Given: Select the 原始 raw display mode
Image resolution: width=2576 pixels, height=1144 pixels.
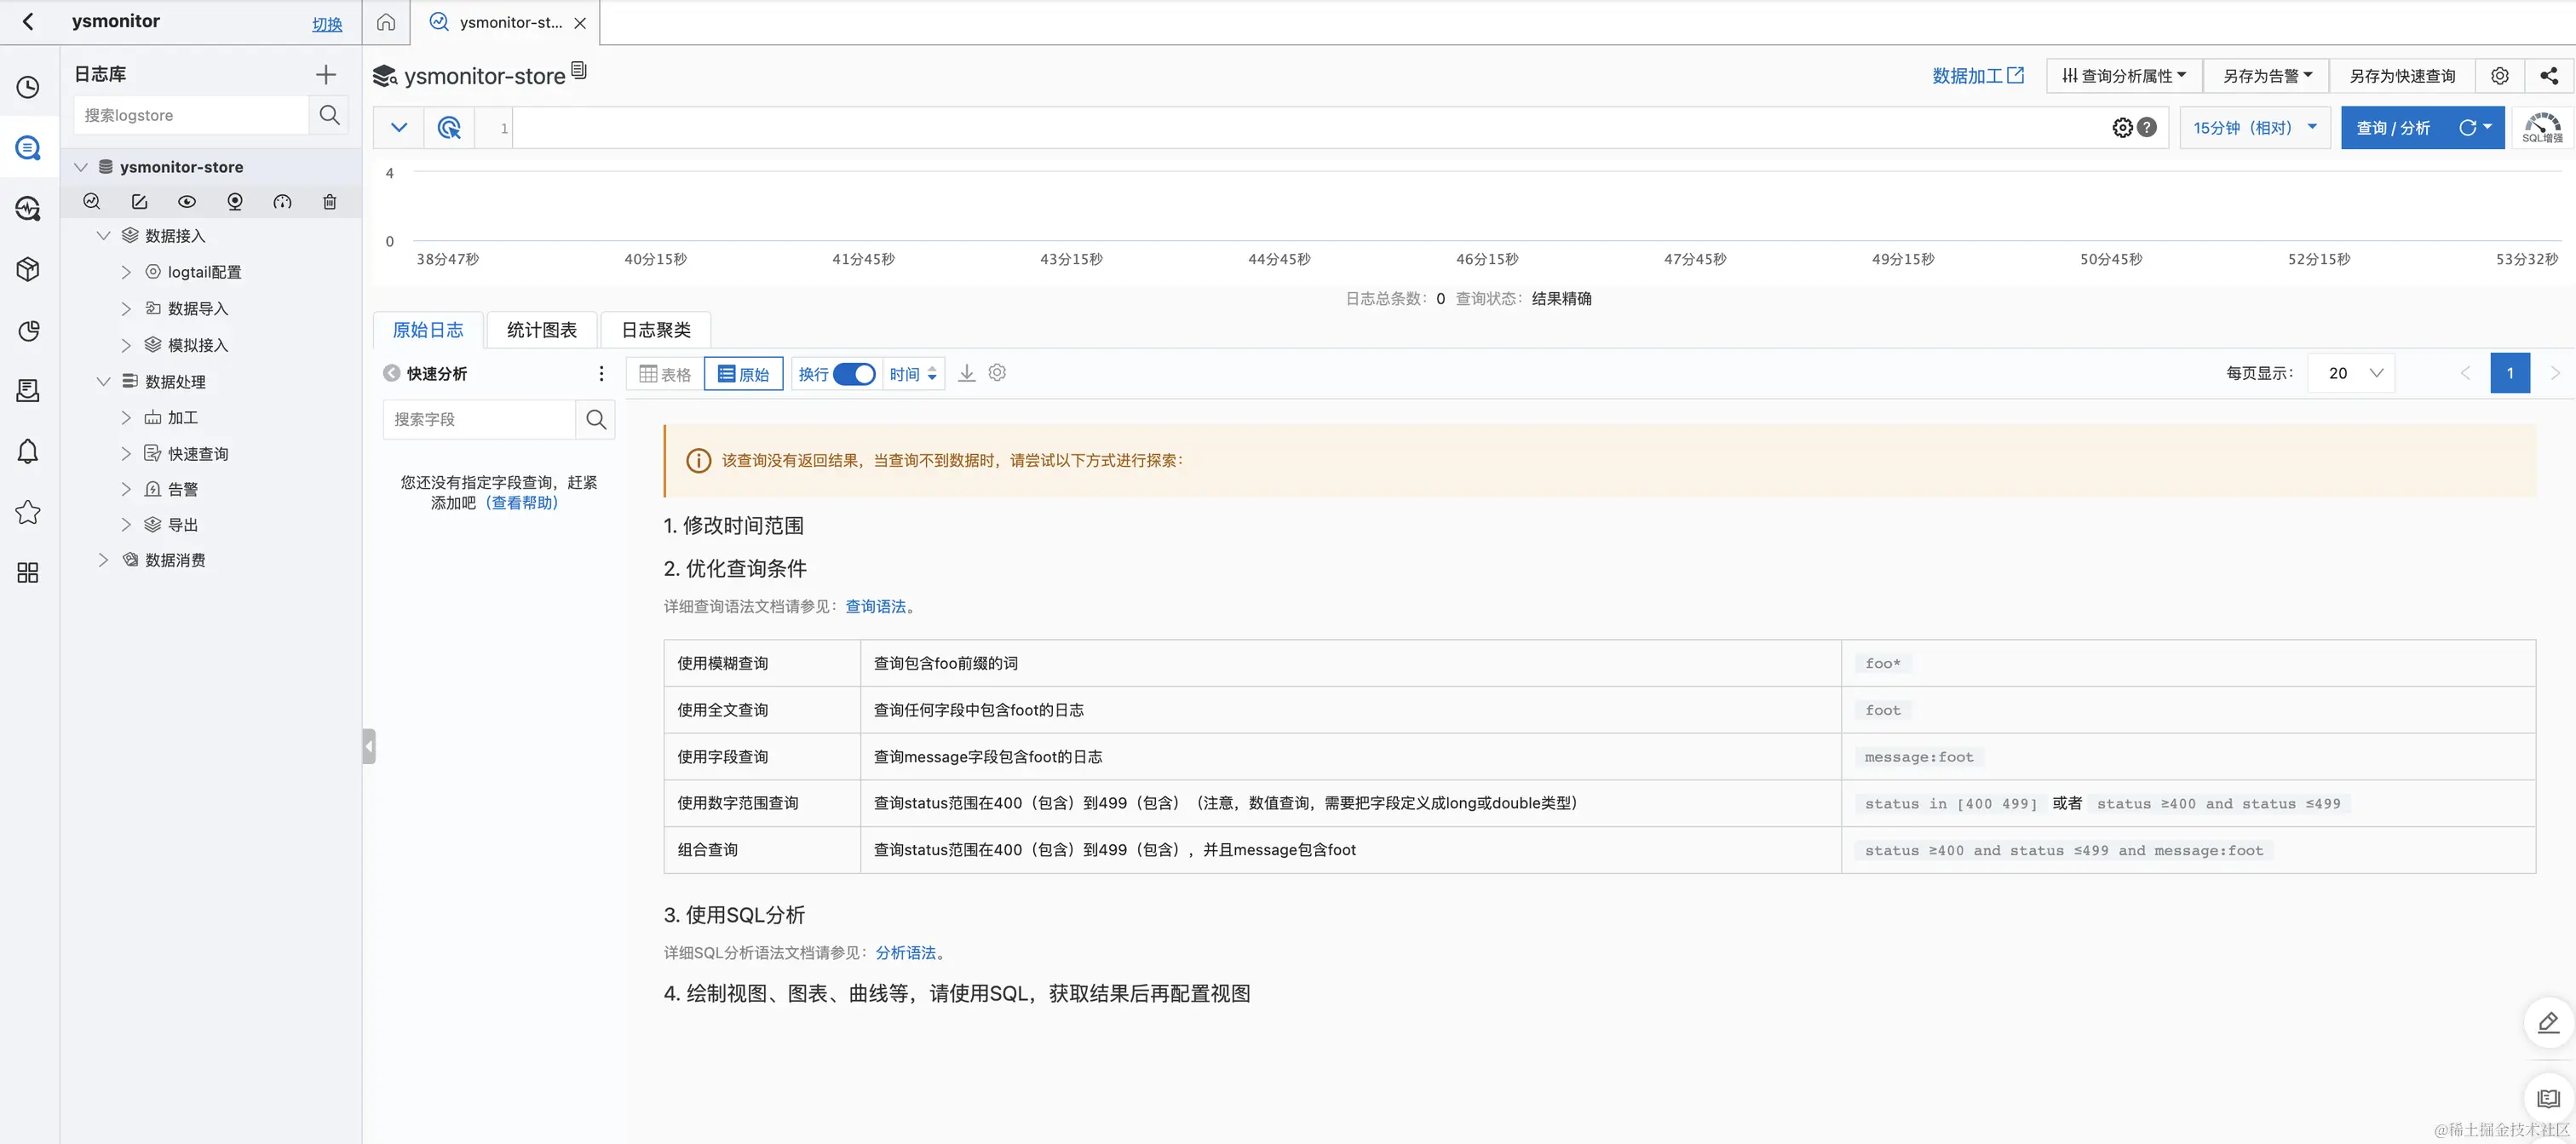Looking at the screenshot, I should [743, 374].
